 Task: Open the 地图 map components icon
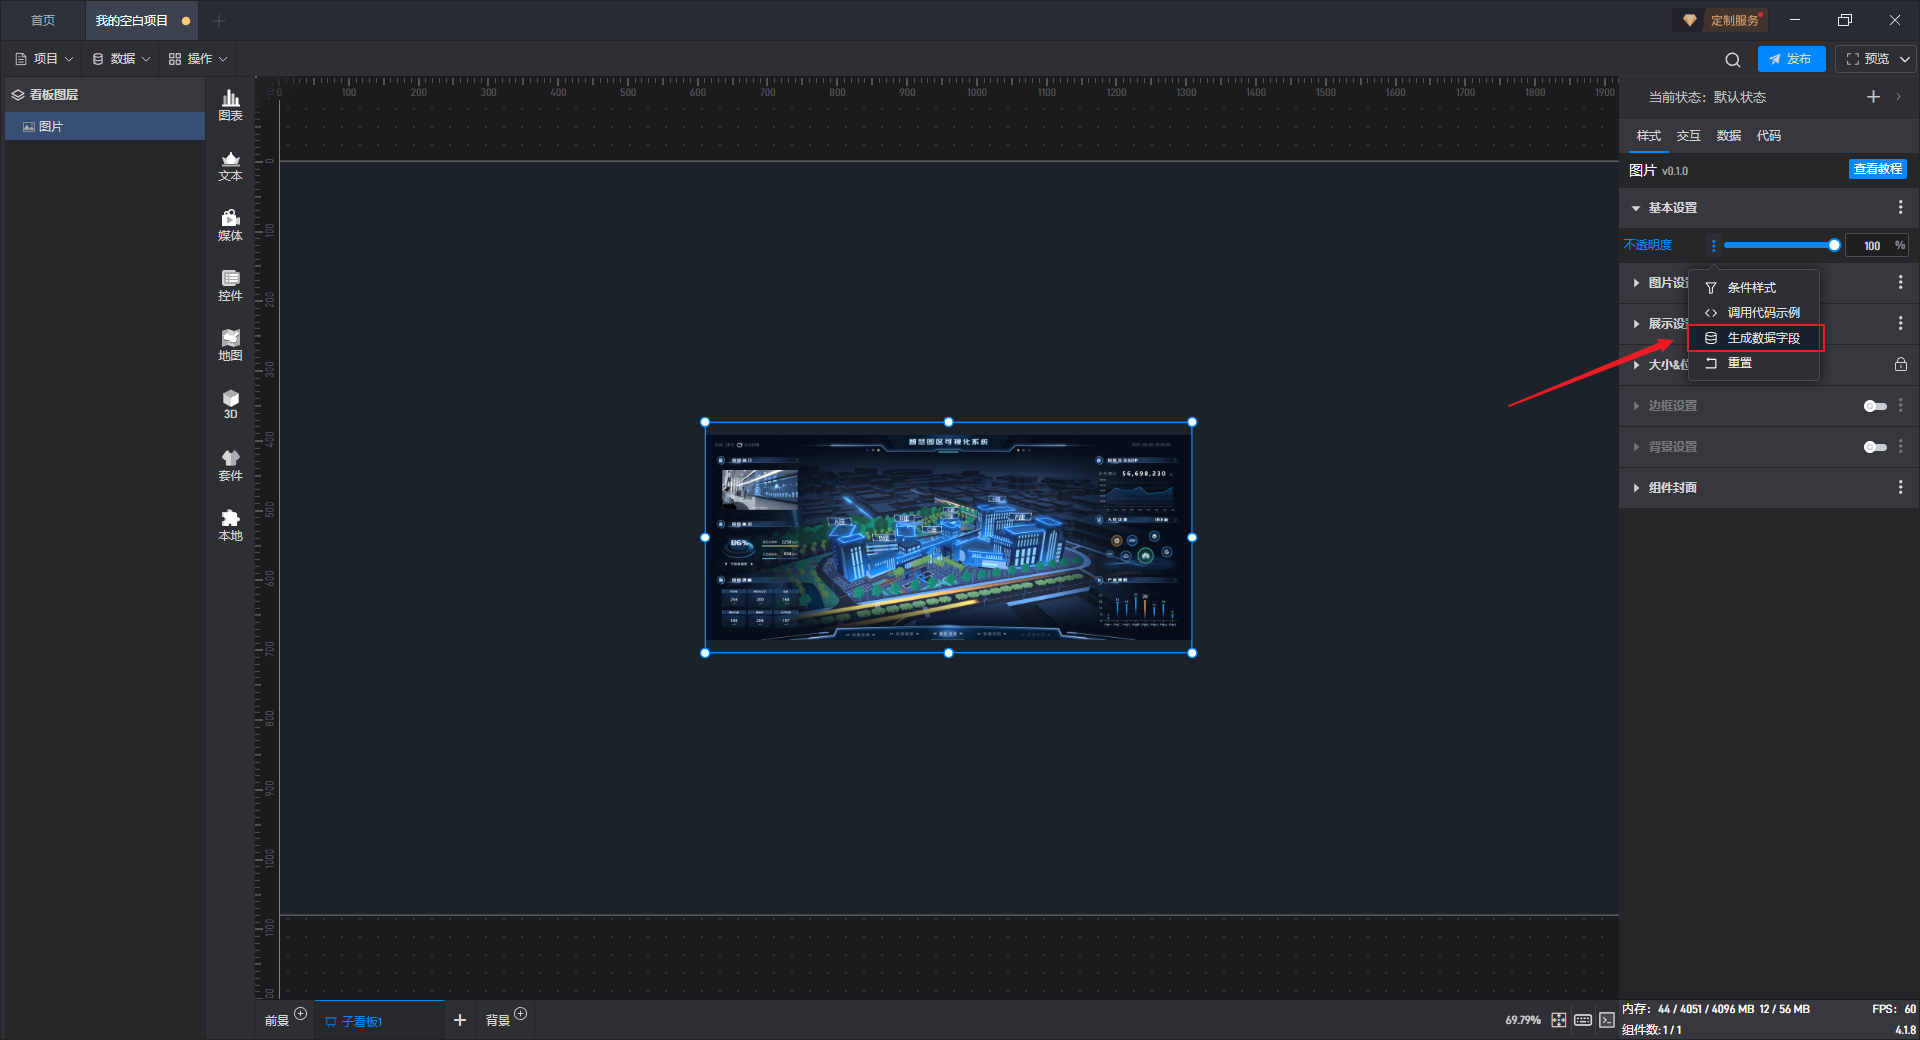point(230,345)
